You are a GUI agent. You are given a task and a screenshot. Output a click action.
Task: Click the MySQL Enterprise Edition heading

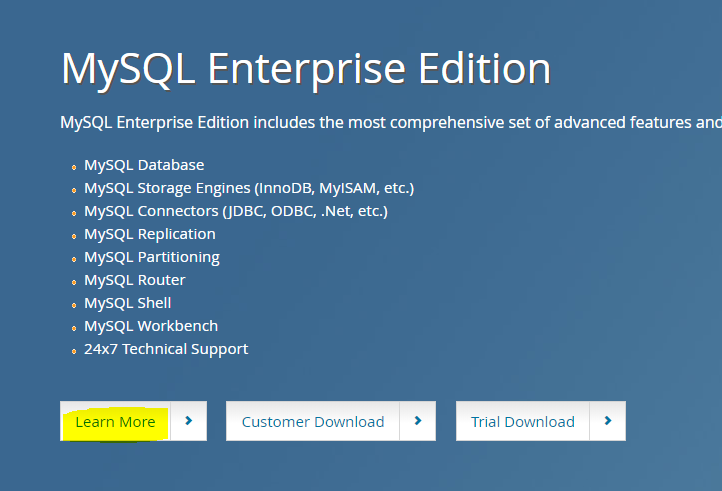click(306, 69)
